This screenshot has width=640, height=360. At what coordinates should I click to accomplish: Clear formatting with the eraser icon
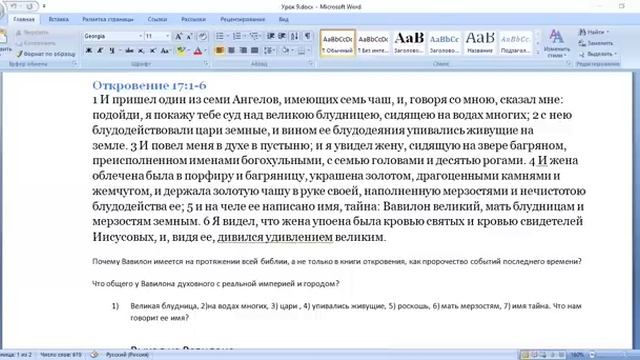[x=202, y=36]
